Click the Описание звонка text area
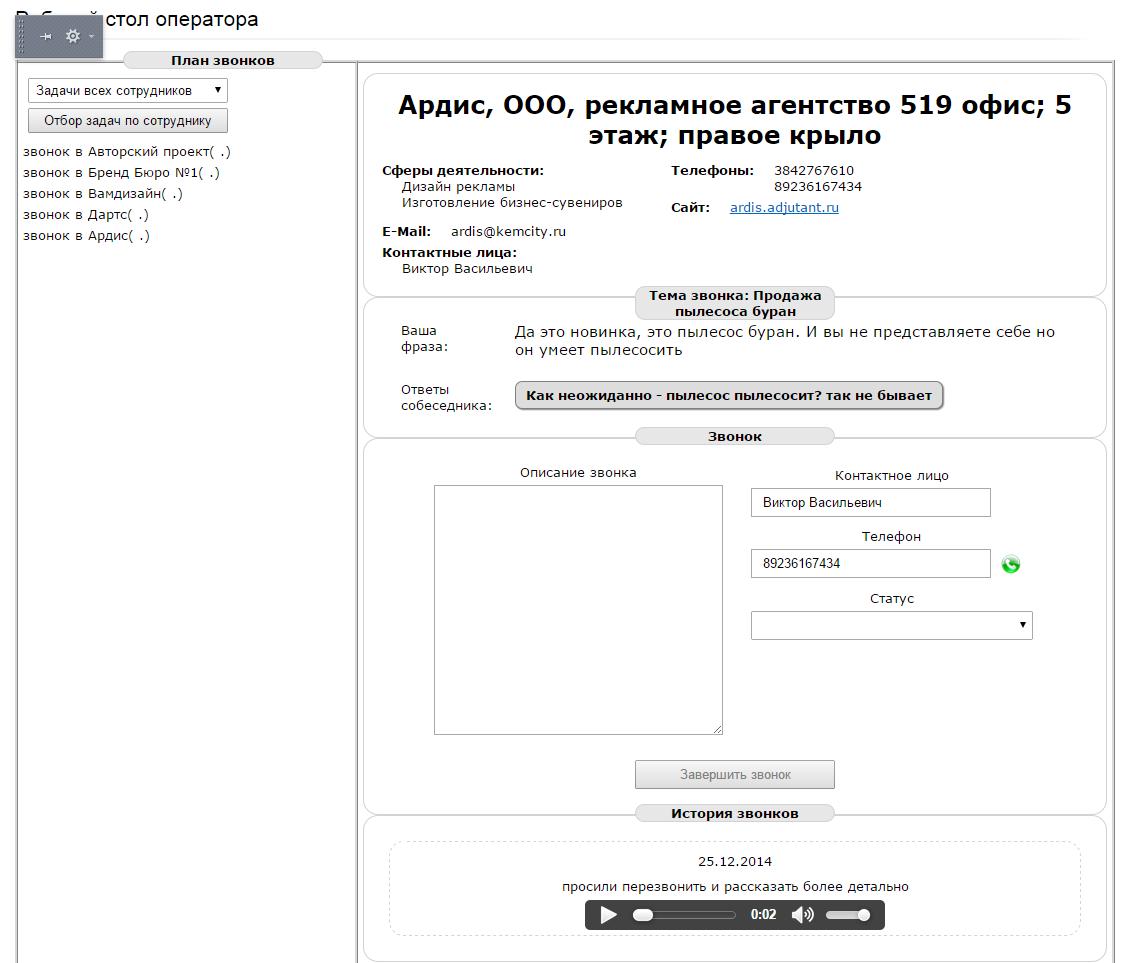 578,610
